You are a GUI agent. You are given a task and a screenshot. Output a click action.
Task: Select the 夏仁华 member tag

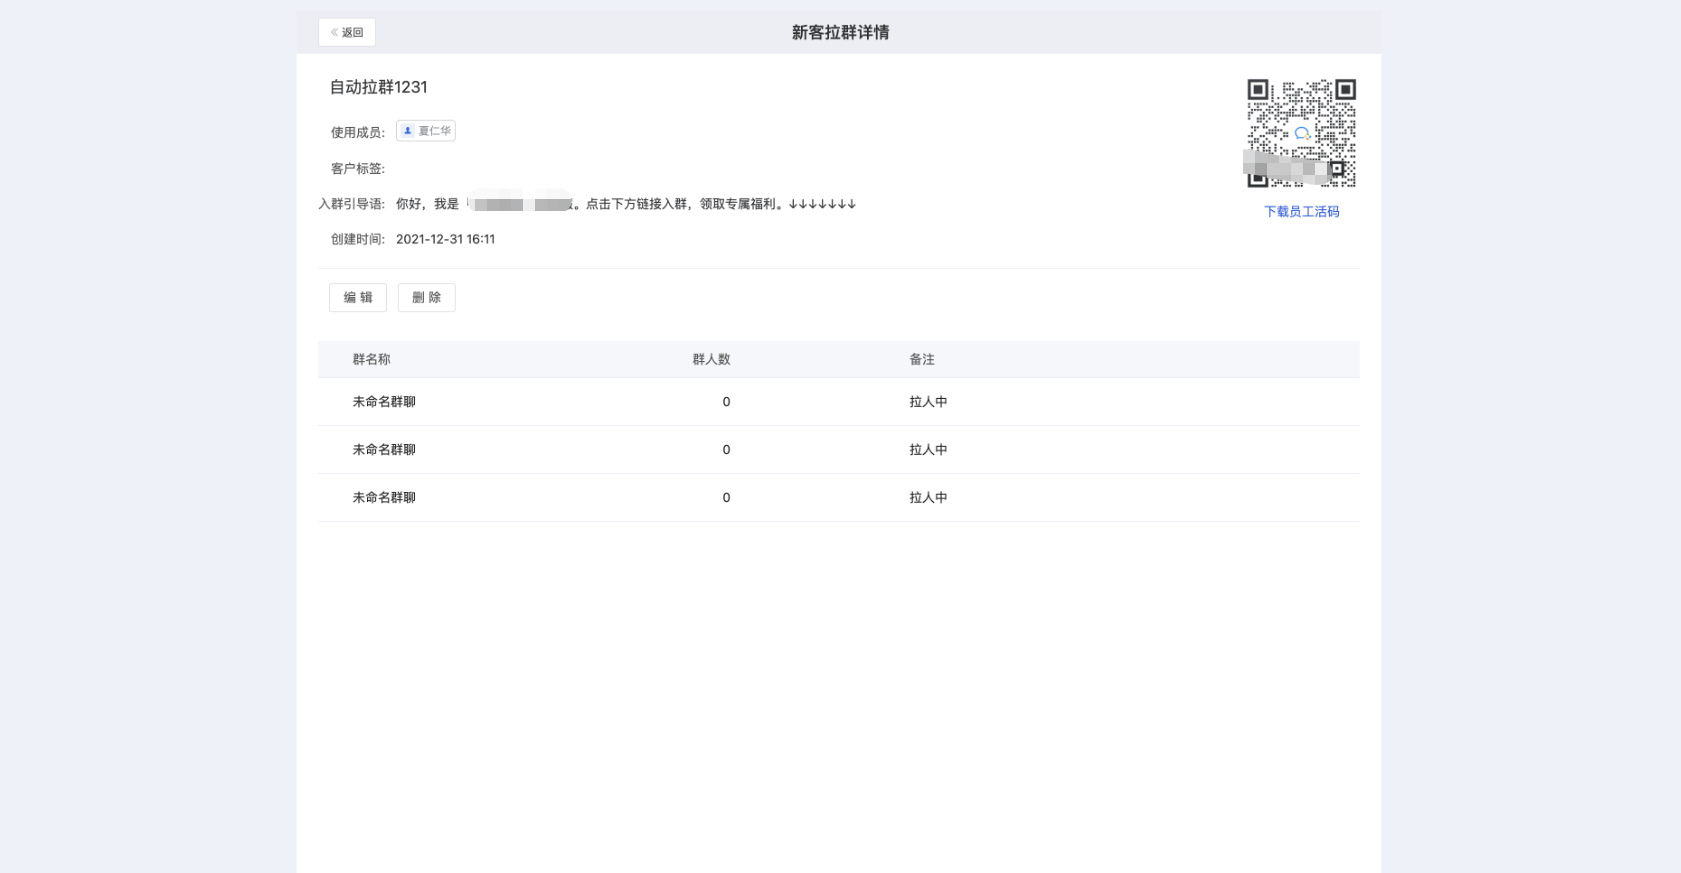pos(426,131)
